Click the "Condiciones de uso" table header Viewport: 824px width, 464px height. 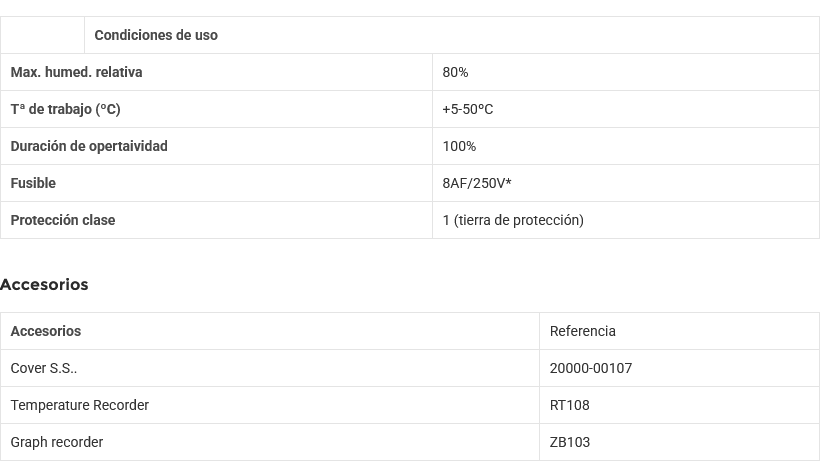(156, 35)
